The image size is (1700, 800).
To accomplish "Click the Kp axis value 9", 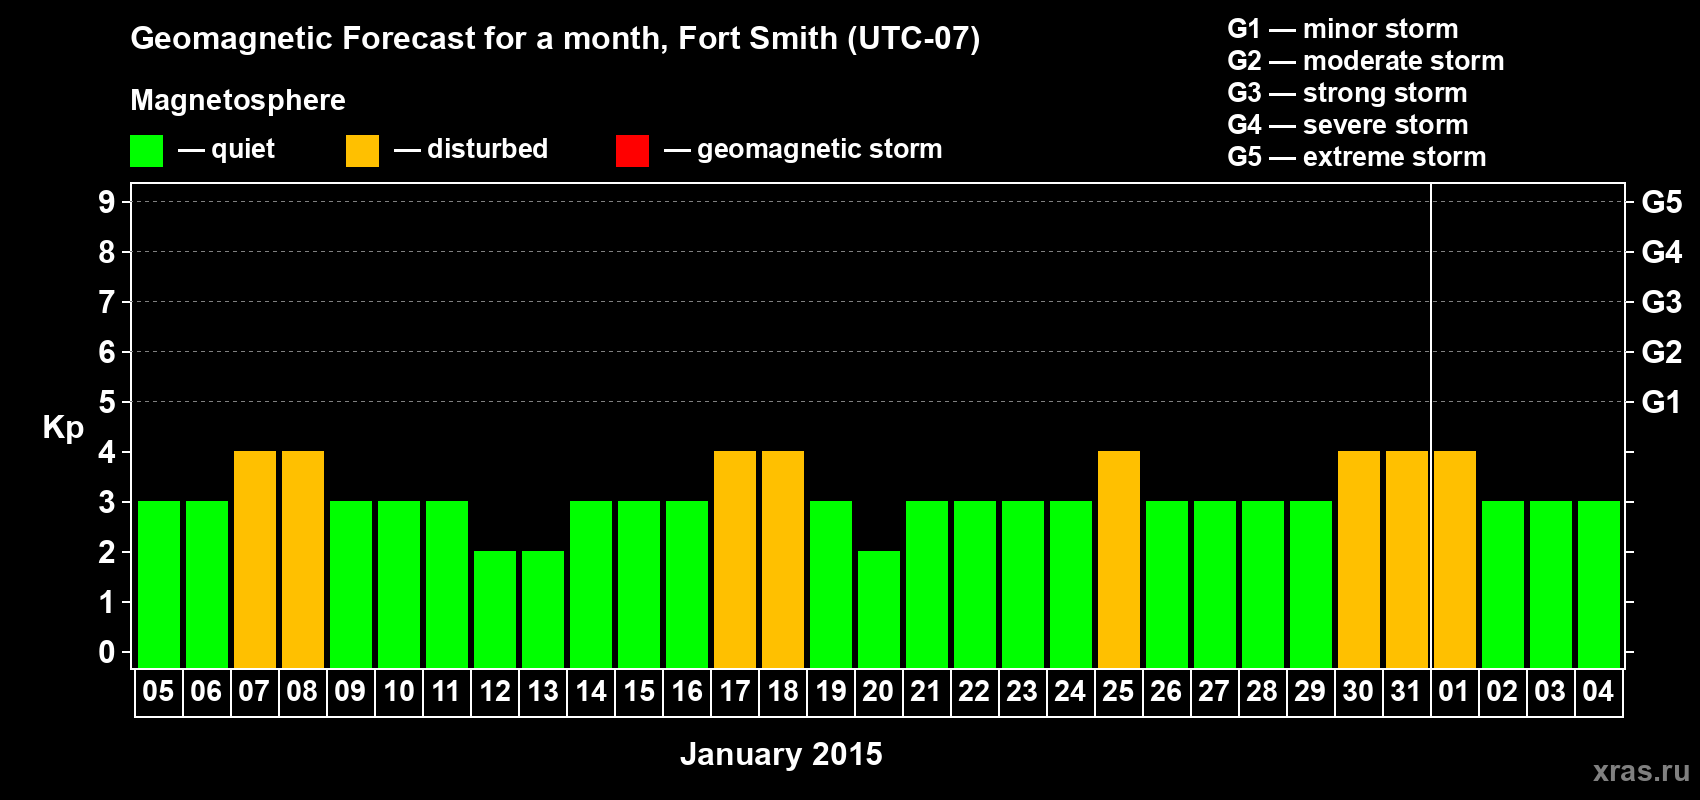I will [107, 202].
